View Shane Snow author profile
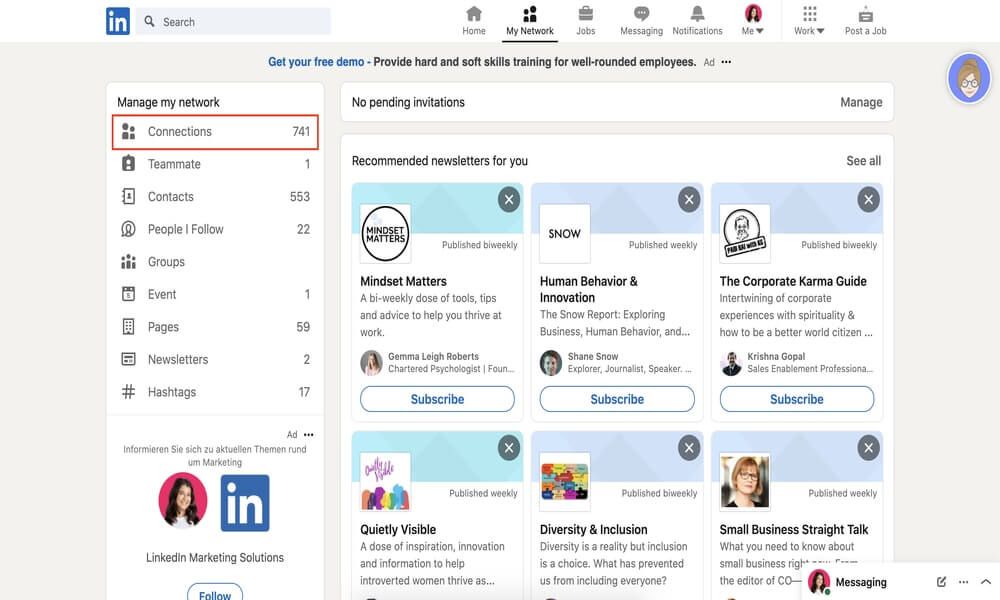This screenshot has width=1000, height=600. [x=616, y=362]
